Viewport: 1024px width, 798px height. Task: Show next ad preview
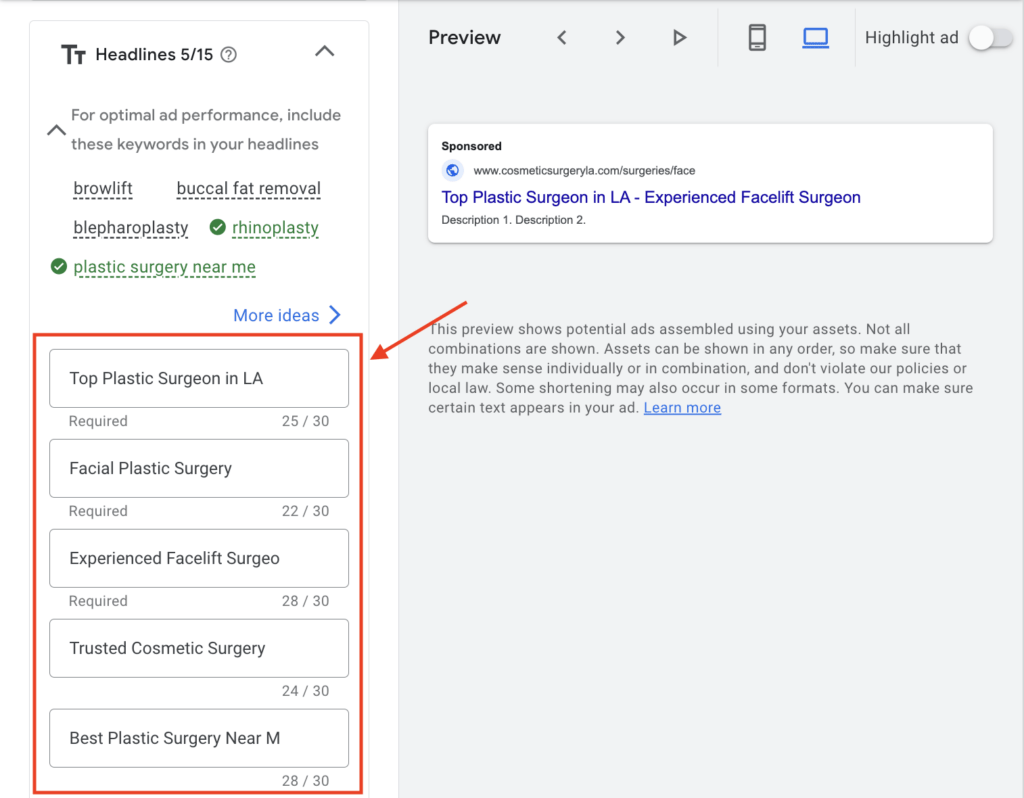(x=620, y=38)
